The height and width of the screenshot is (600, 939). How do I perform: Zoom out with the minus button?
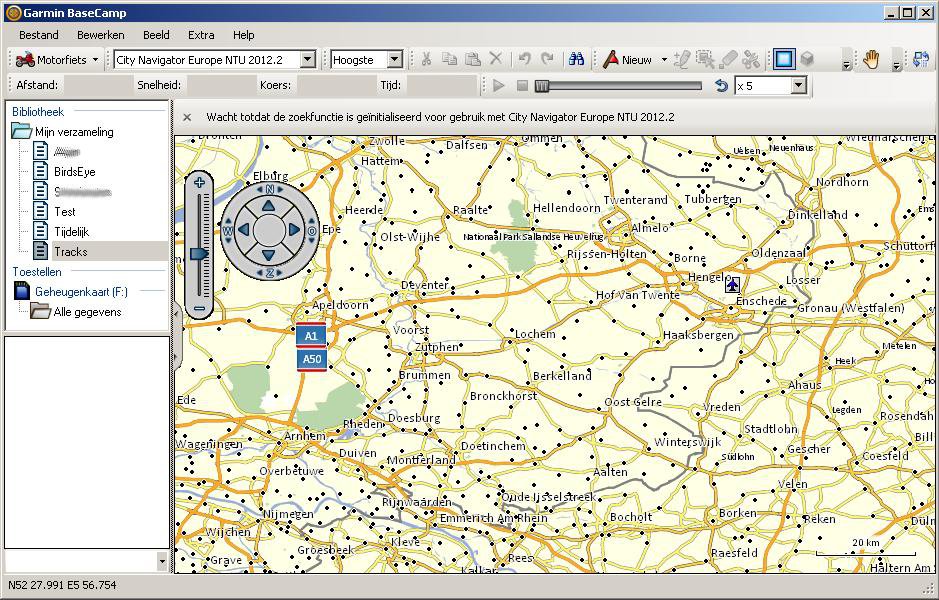click(x=199, y=309)
